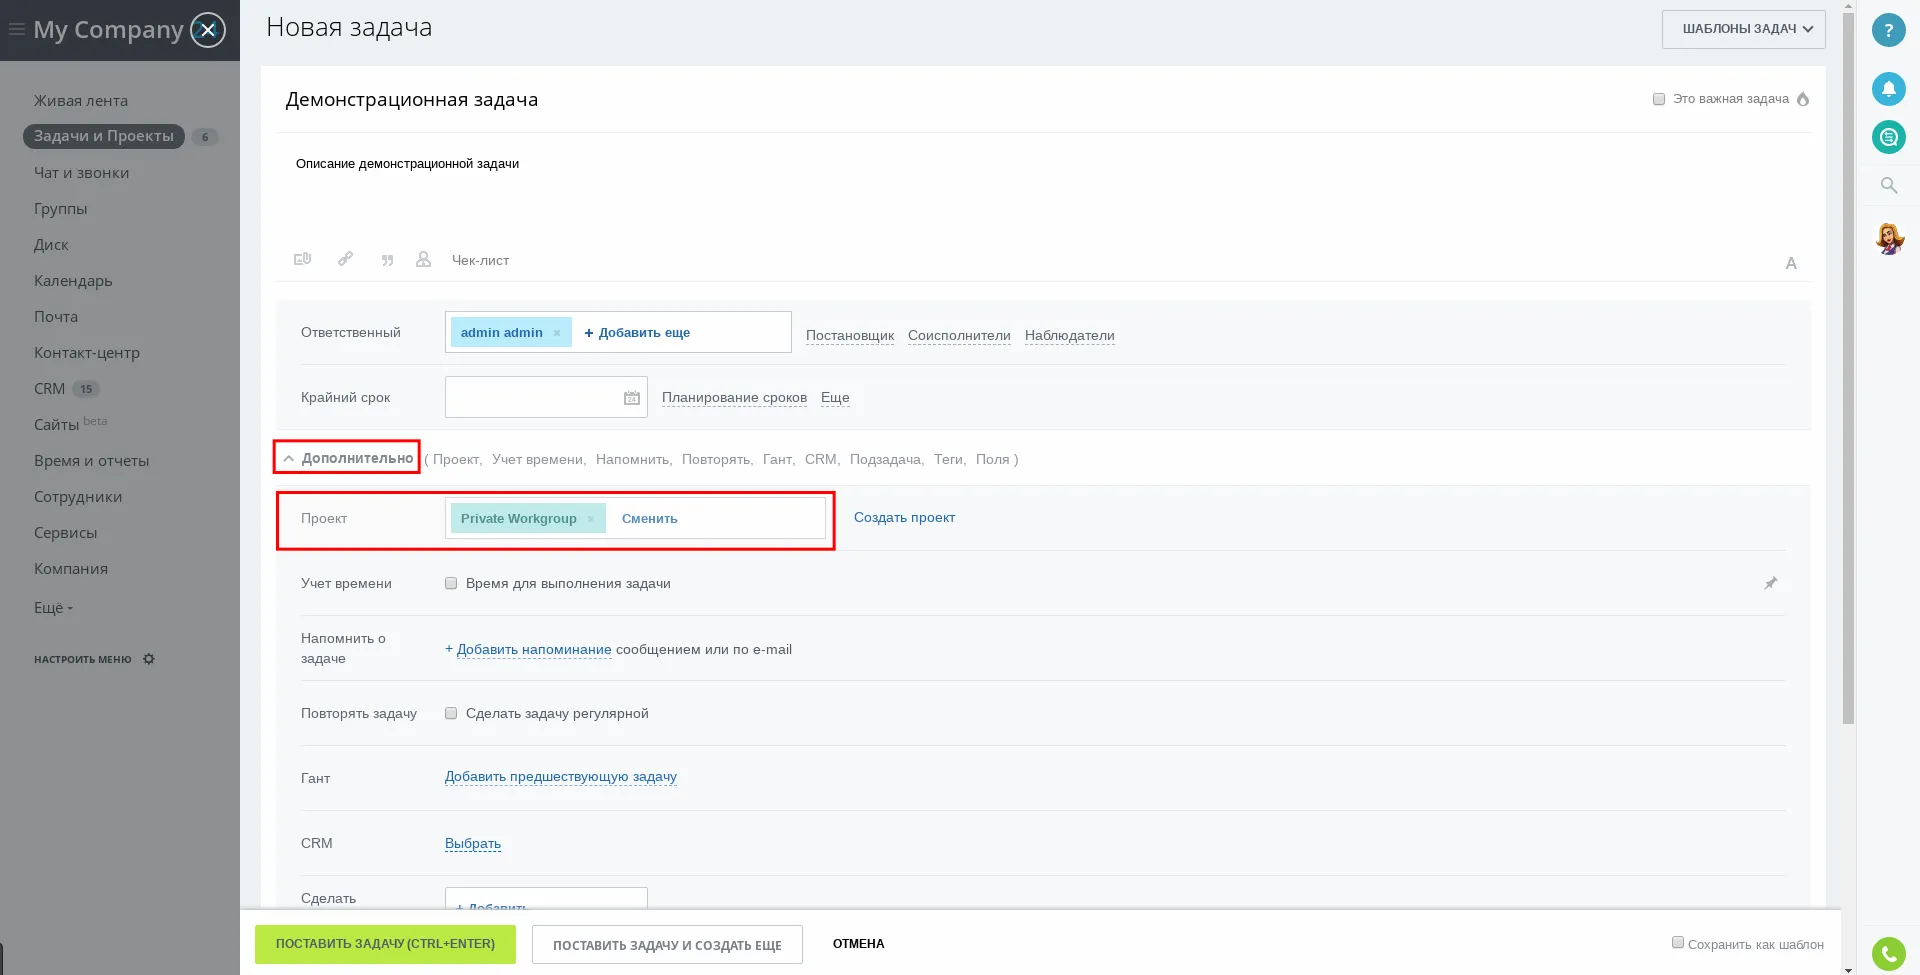This screenshot has width=1920, height=975.
Task: Click the mention user icon
Action: point(423,259)
